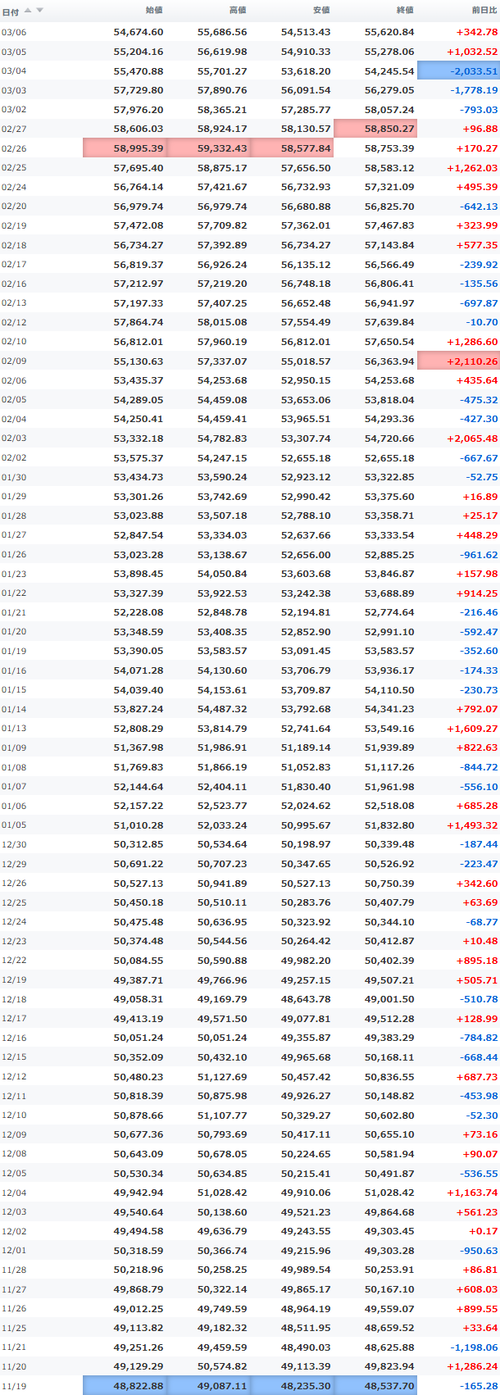Select the 11/19 date row
Viewport: 500px width, 1395px height.
tap(250, 1385)
